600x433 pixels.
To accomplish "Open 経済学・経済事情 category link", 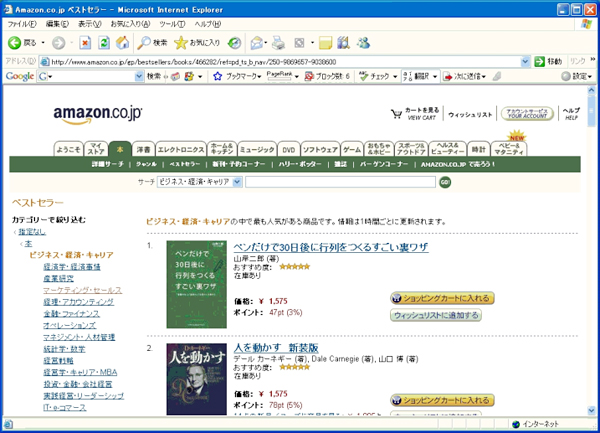I will (72, 267).
